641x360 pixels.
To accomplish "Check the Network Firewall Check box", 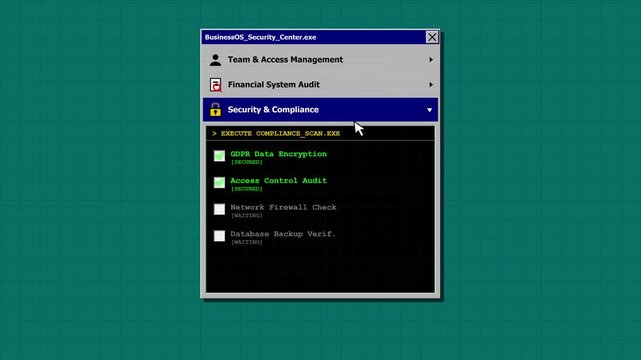I will (219, 209).
